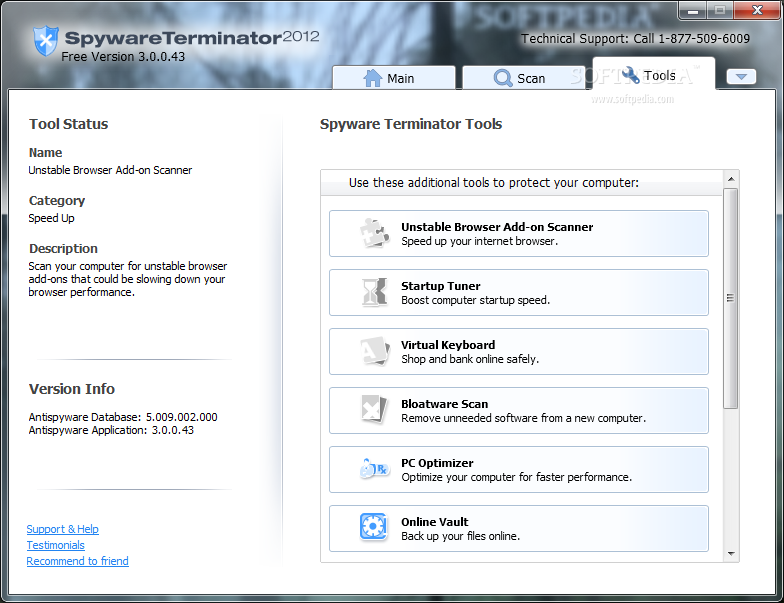This screenshot has height=603, width=784.
Task: Click the Version Info heading
Action: [x=72, y=389]
